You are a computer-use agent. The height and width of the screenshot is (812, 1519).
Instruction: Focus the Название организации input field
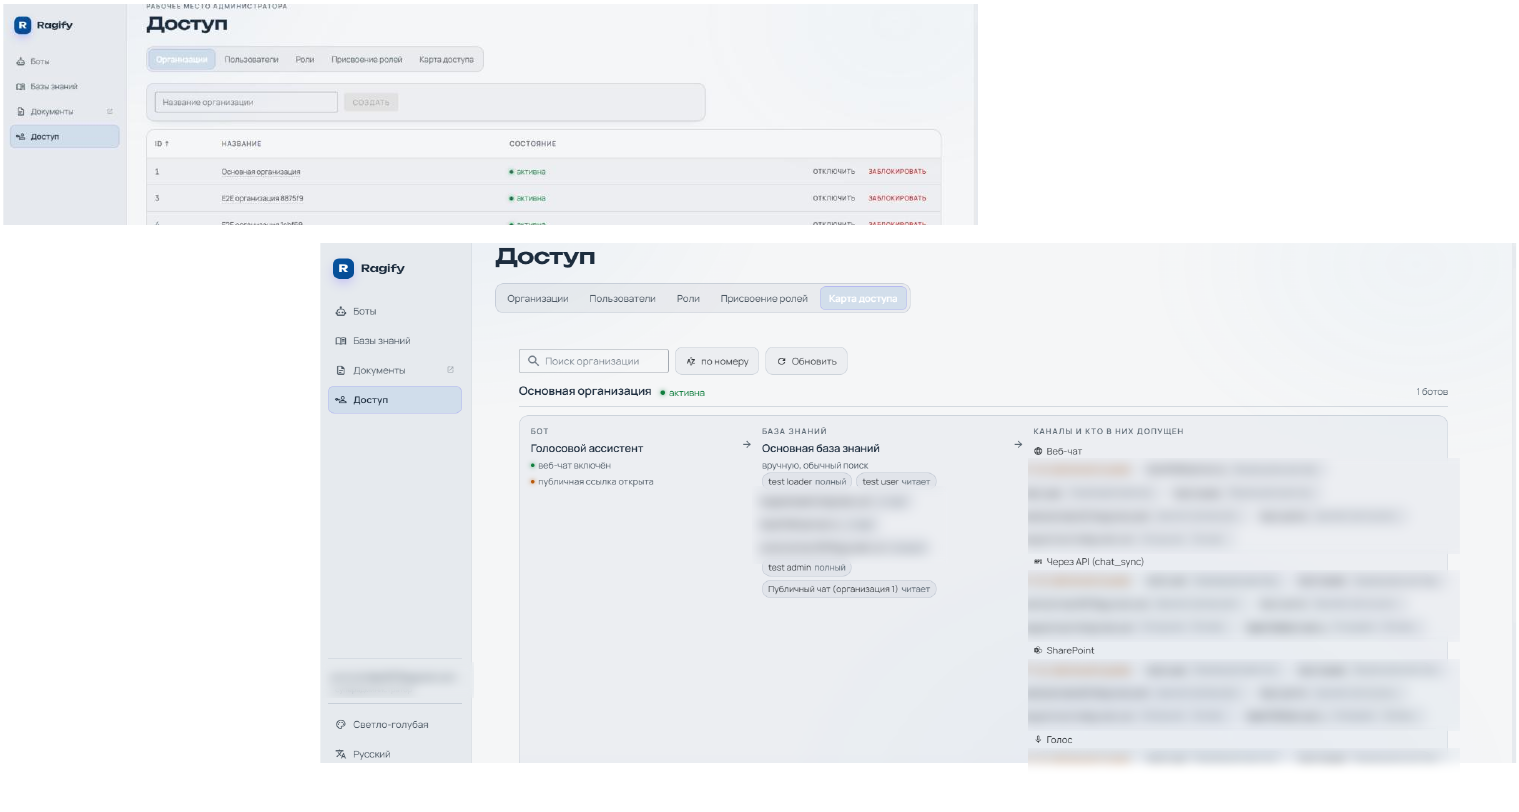246,102
